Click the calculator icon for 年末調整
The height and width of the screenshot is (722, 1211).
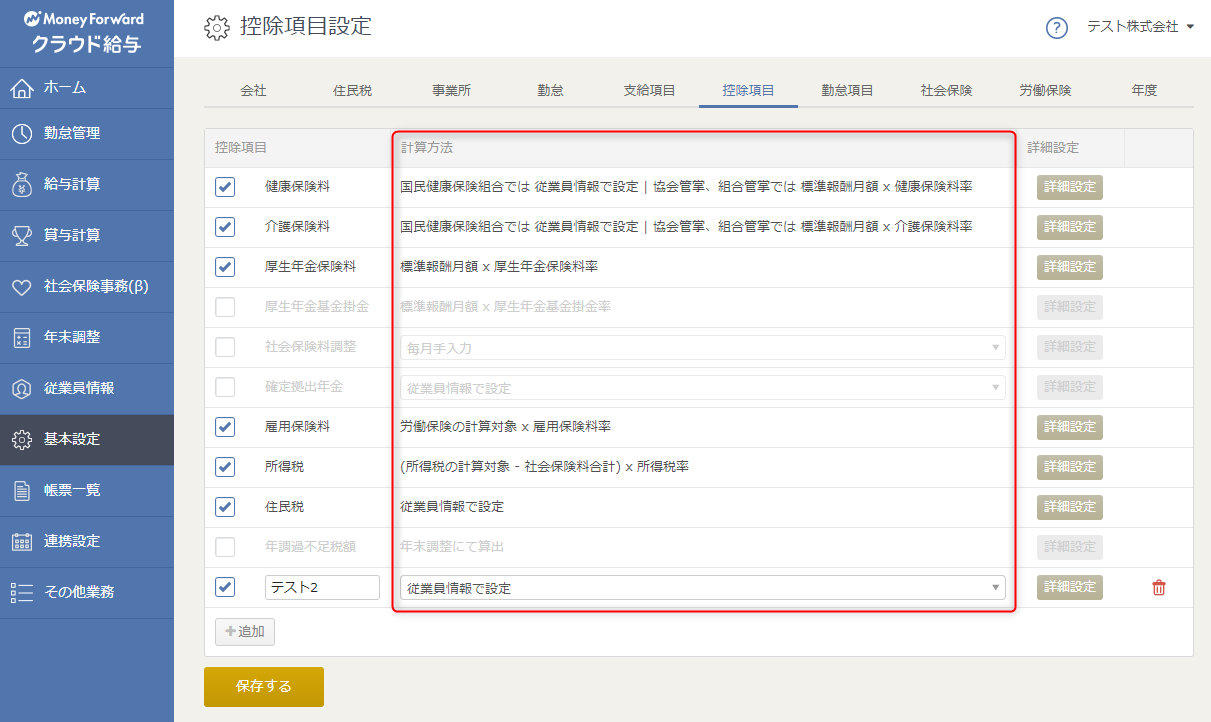point(22,338)
